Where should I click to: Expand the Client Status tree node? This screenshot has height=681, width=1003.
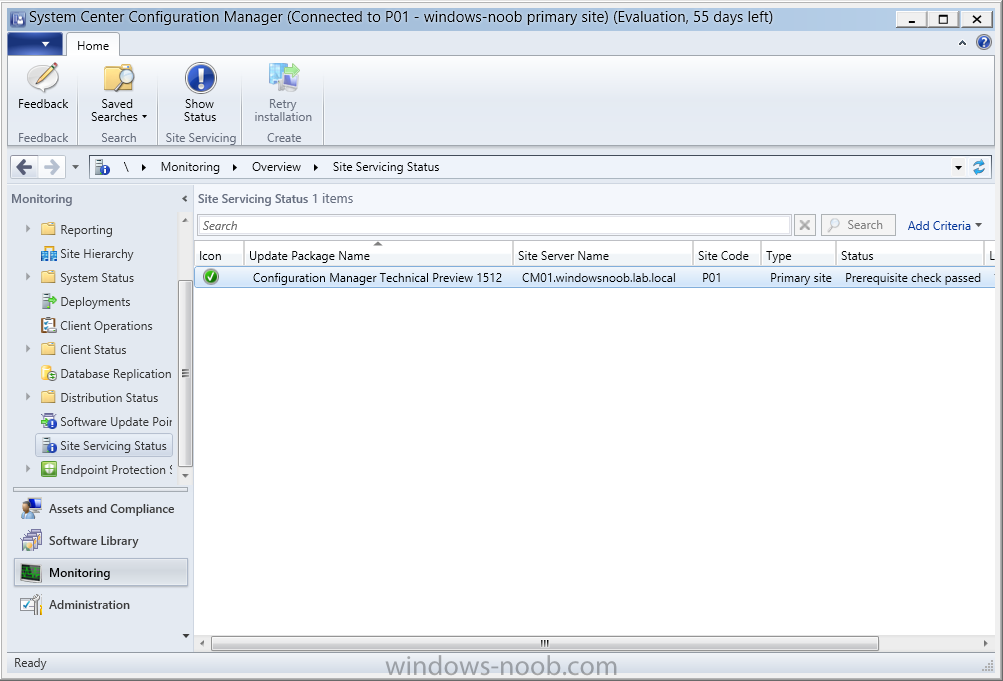28,348
